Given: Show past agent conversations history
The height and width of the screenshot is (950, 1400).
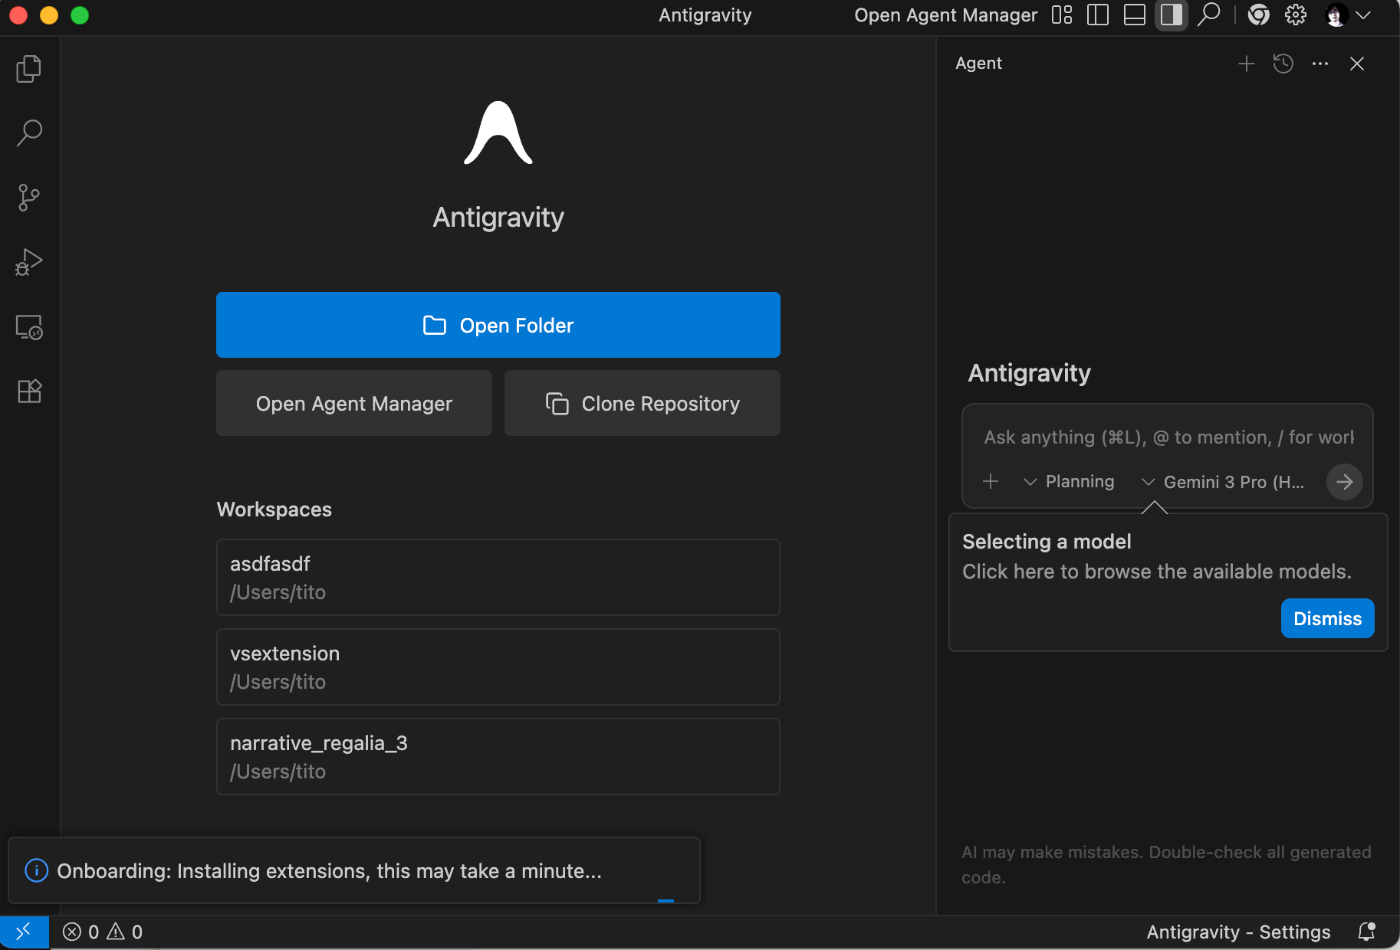Looking at the screenshot, I should tap(1283, 64).
